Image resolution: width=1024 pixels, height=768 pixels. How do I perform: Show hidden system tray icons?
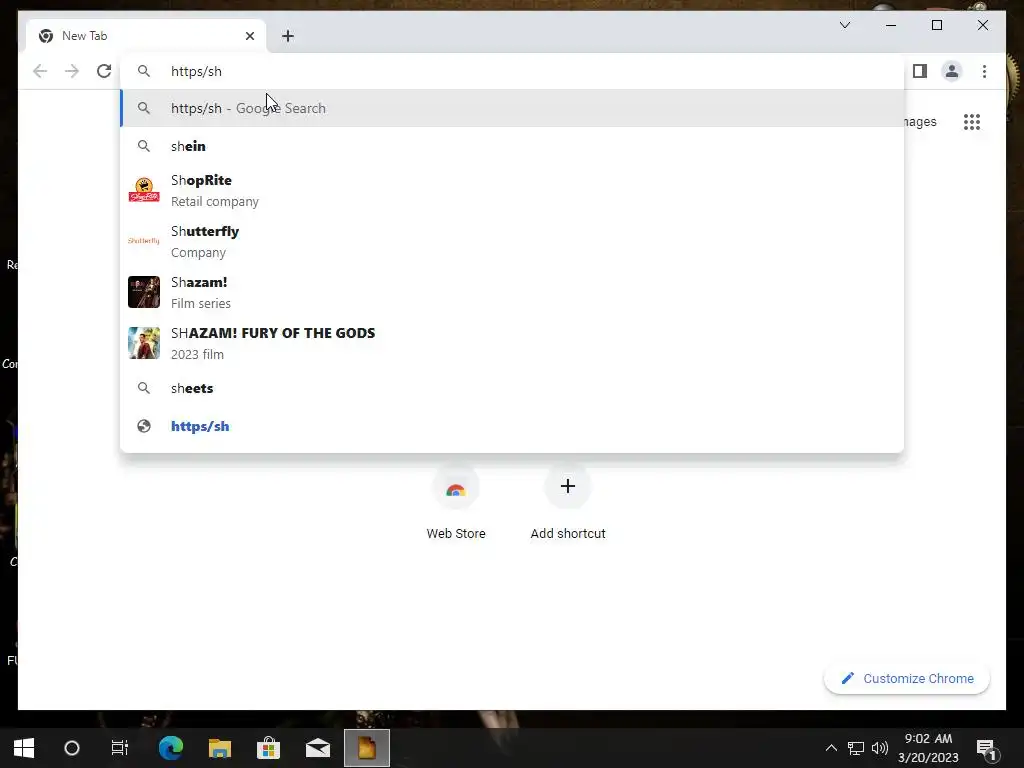click(831, 748)
